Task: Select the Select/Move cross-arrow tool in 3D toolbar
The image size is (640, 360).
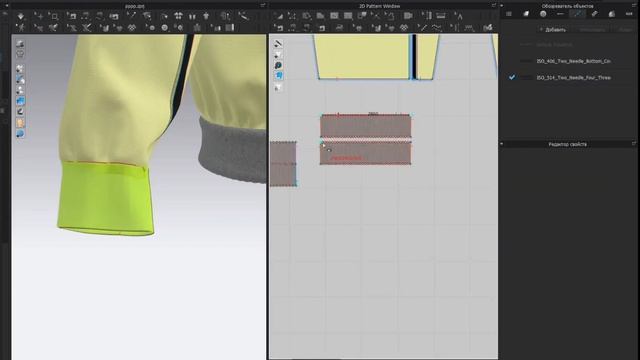Action: [40, 16]
